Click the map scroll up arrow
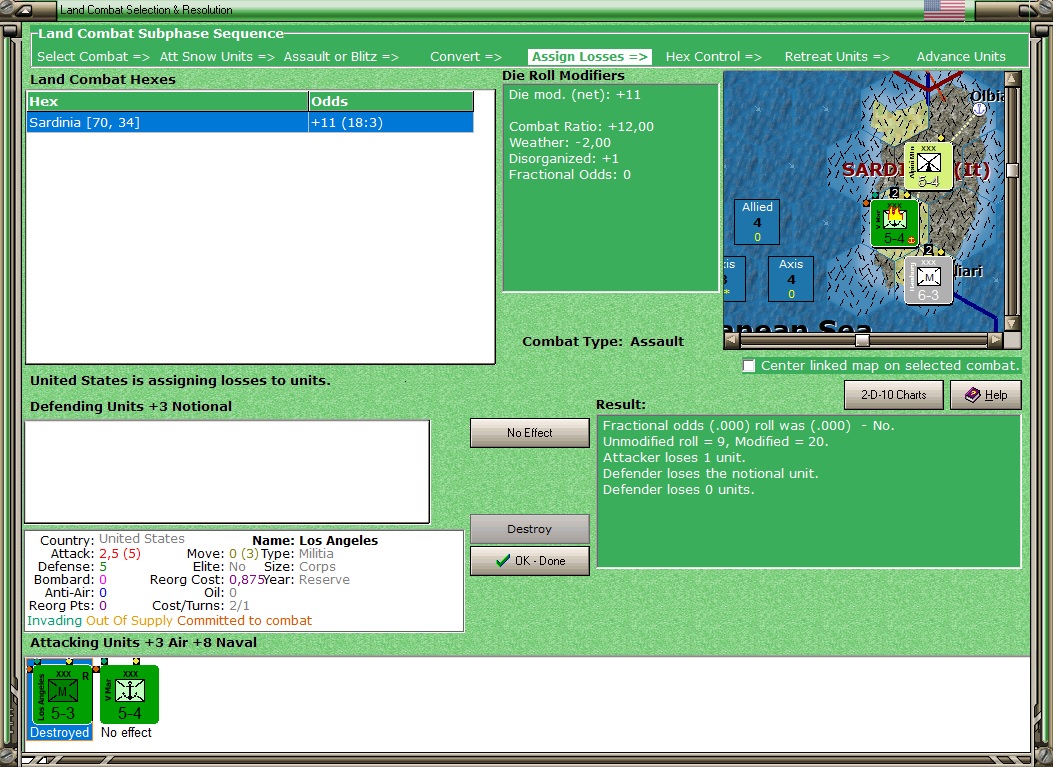The height and width of the screenshot is (767, 1053). (1013, 79)
